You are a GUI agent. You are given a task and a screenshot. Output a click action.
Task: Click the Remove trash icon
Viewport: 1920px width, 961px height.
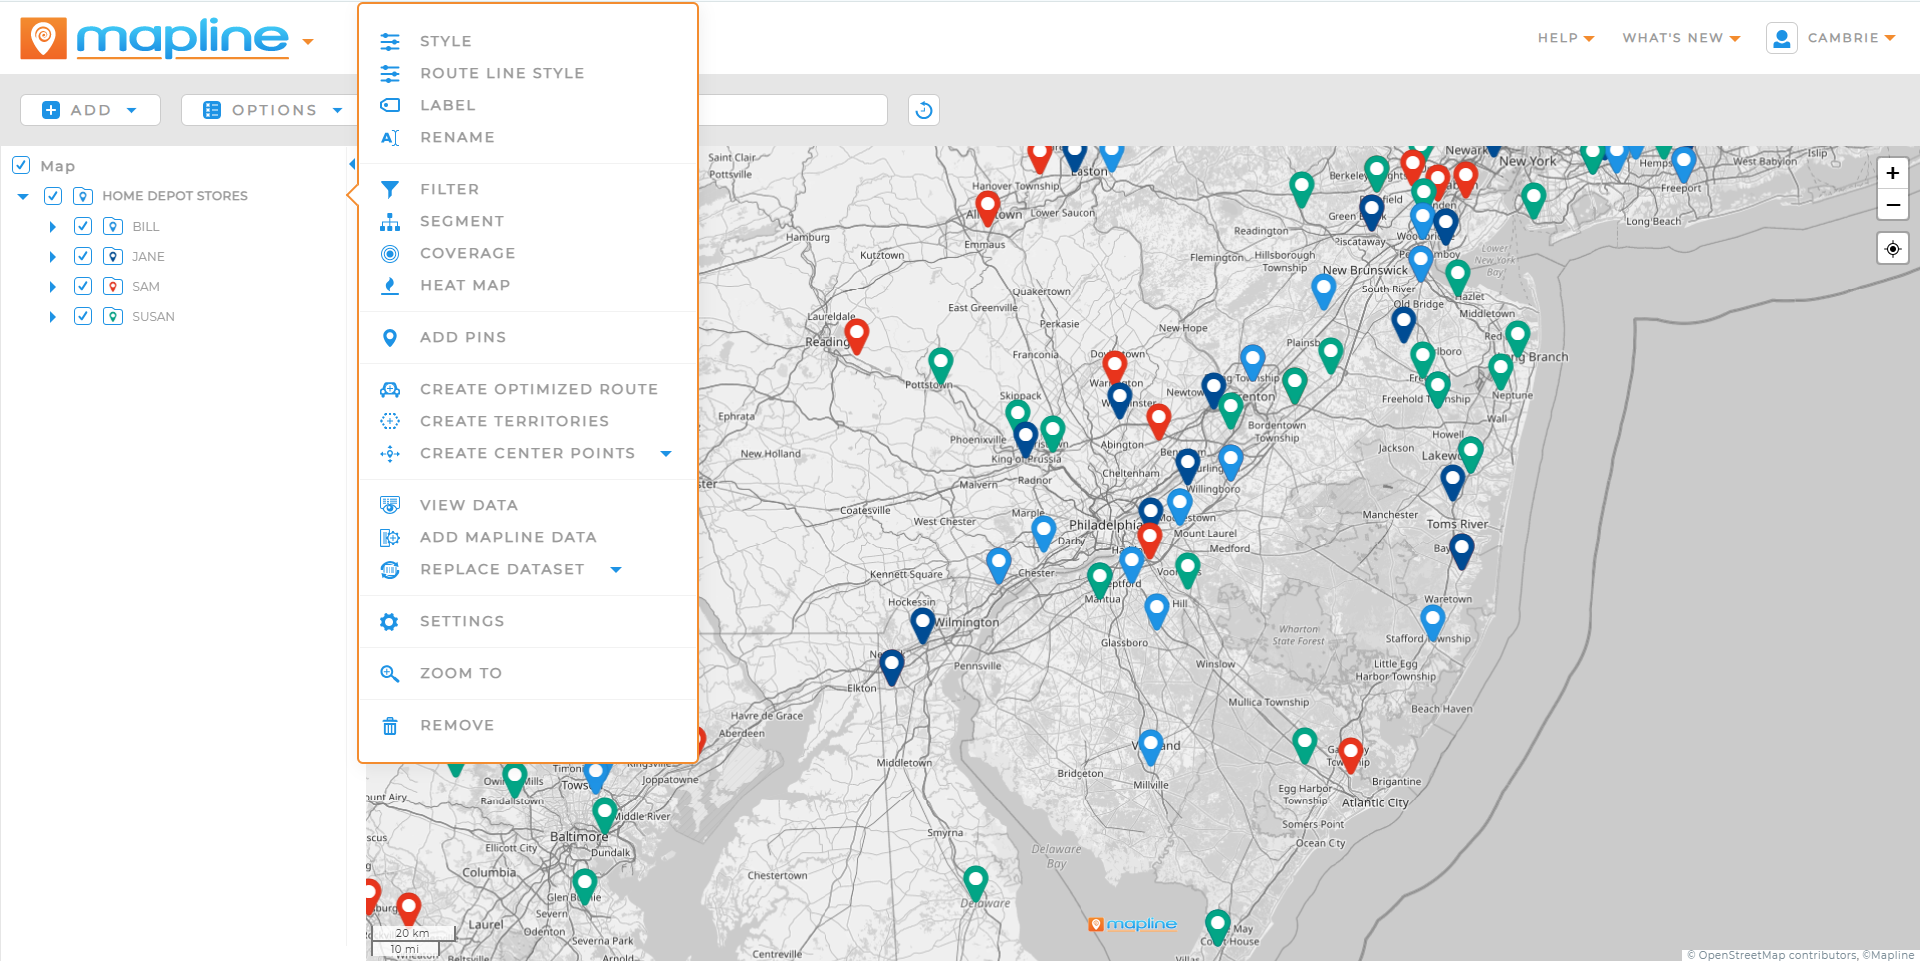point(390,725)
